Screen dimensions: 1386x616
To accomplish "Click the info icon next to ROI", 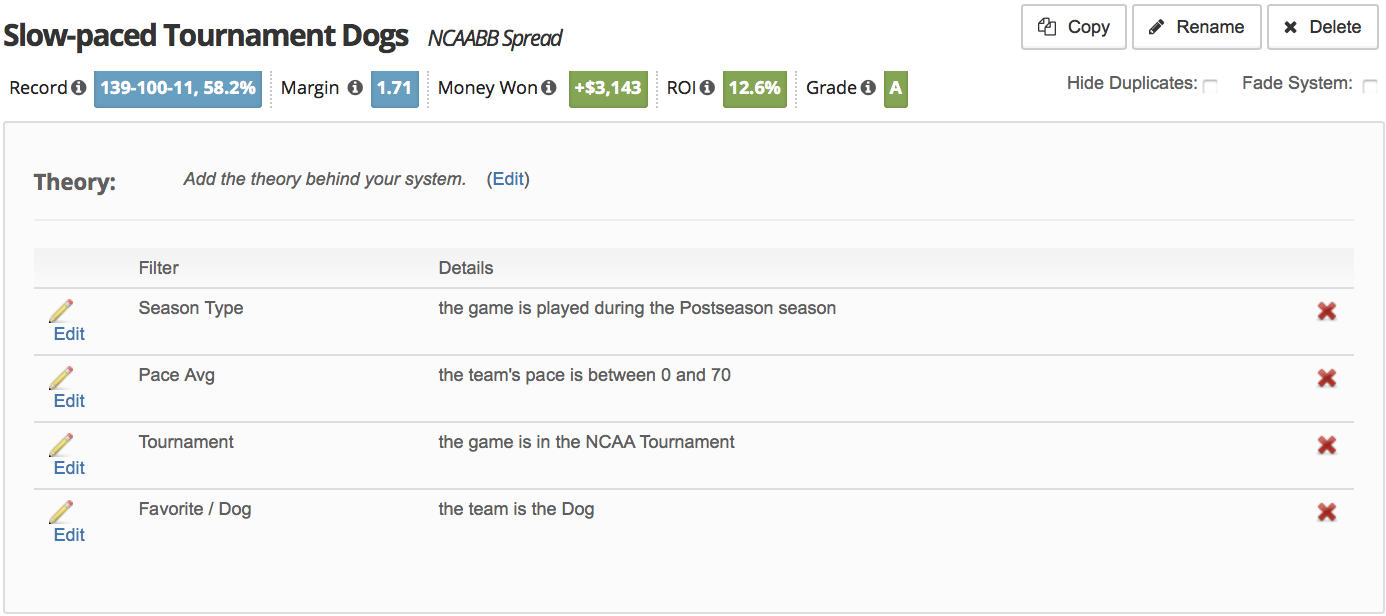I will pos(707,88).
